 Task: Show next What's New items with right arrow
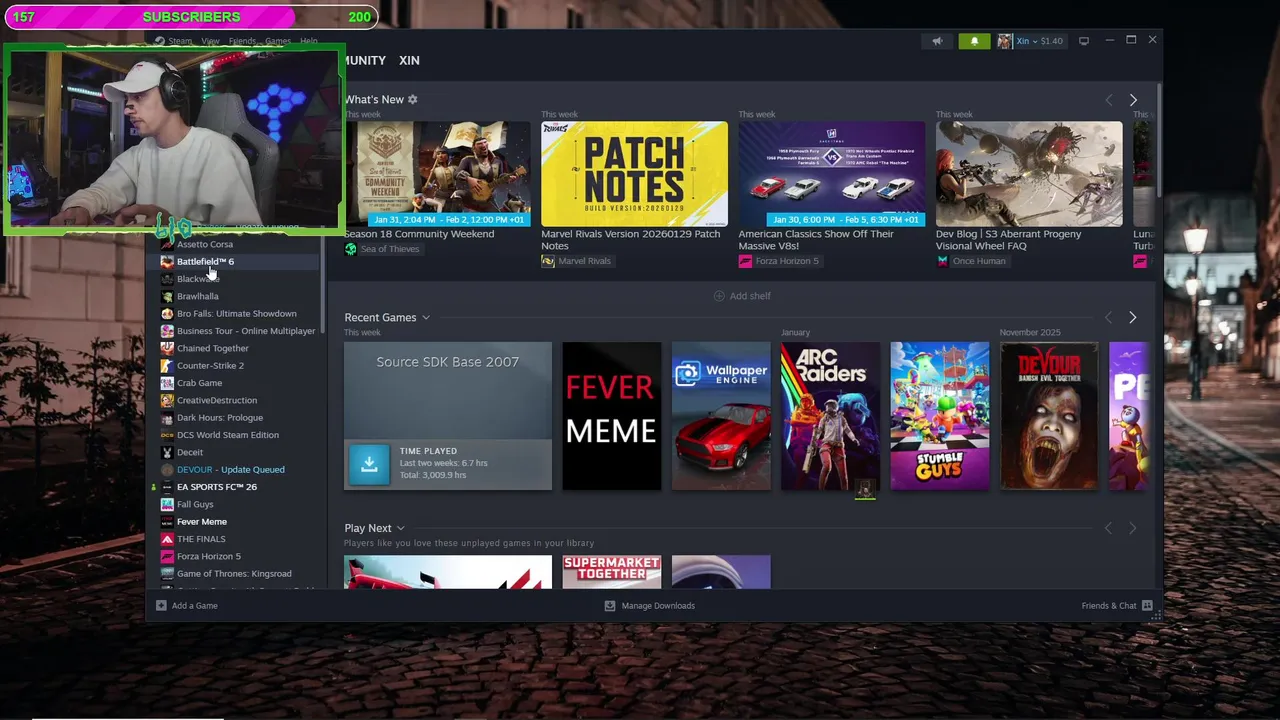tap(1133, 100)
